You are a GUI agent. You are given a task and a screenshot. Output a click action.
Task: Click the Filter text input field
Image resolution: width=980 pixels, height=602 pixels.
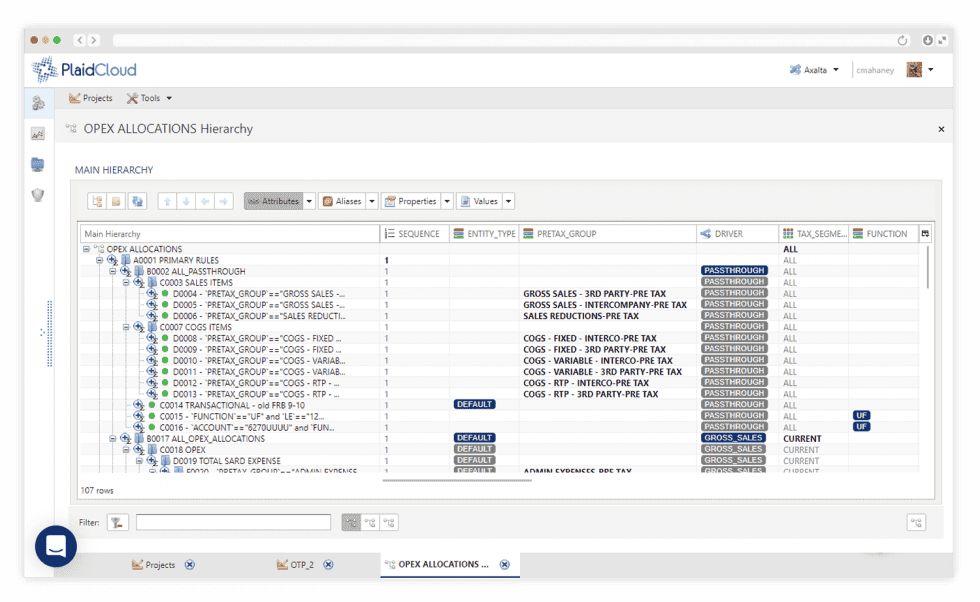click(x=233, y=523)
